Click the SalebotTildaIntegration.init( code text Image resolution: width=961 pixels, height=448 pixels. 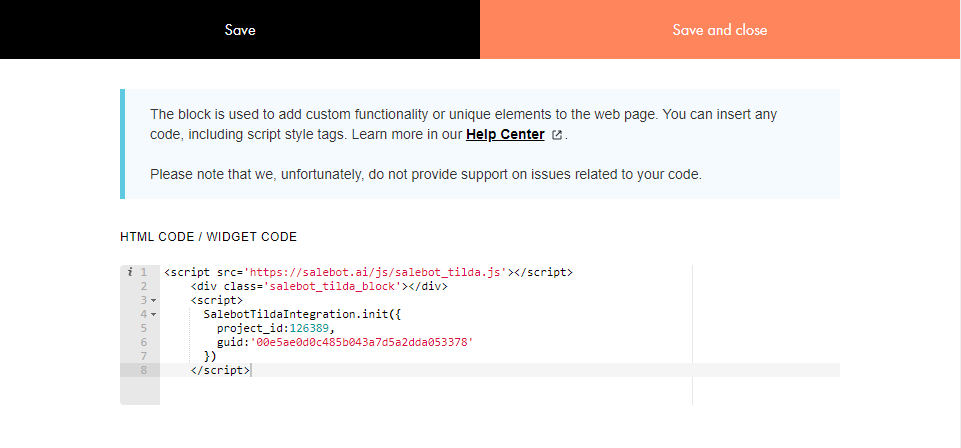click(x=302, y=314)
